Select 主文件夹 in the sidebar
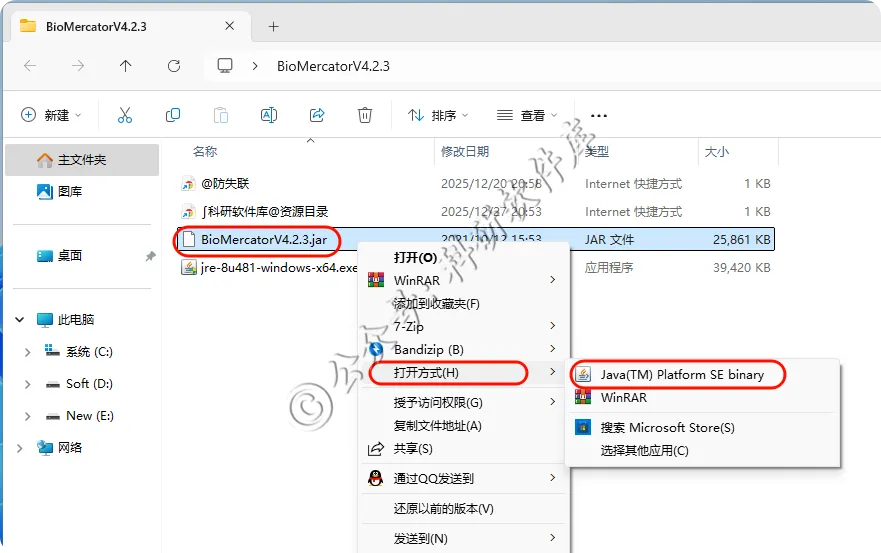881x553 pixels. (x=82, y=160)
